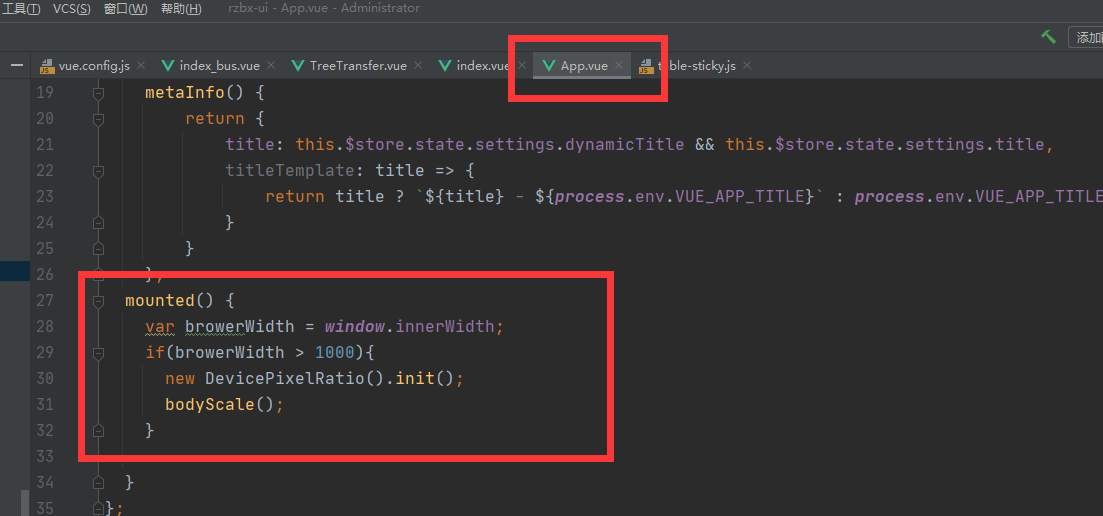Close the table-sticky.js tab
Image resolution: width=1103 pixels, height=516 pixels.
click(747, 66)
